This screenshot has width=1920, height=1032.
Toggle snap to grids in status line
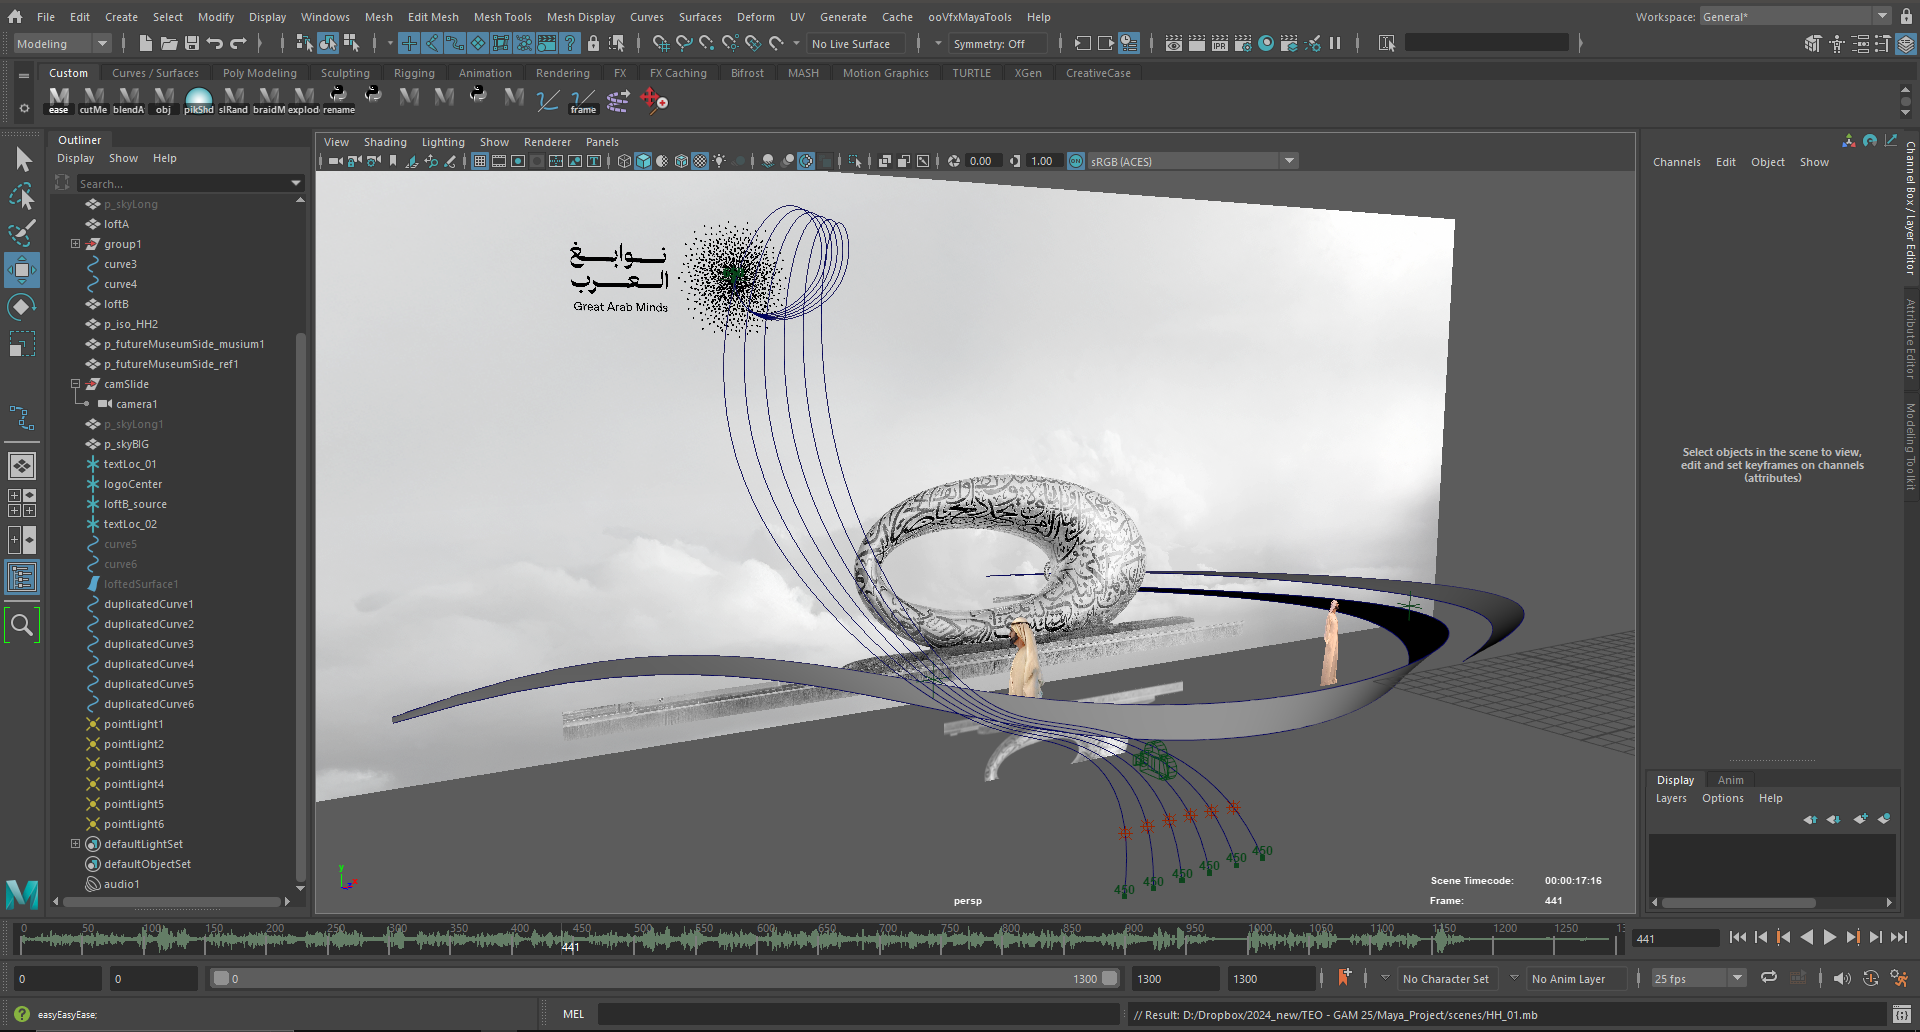[660, 43]
